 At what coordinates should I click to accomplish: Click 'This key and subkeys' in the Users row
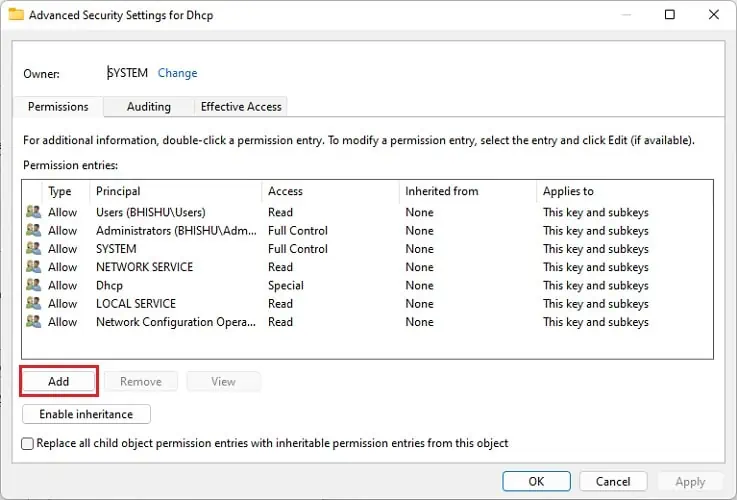pos(596,212)
